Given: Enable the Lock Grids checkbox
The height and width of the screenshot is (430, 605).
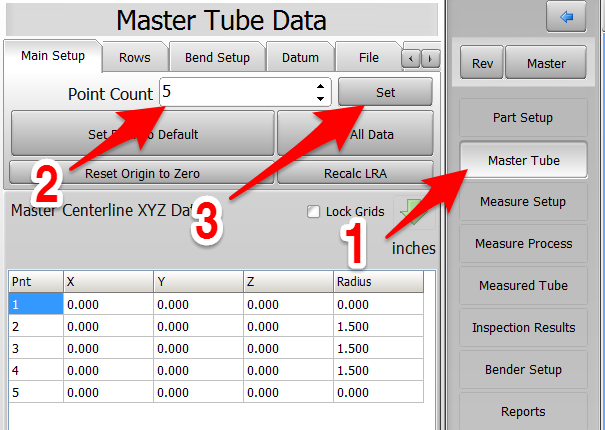Looking at the screenshot, I should 314,212.
